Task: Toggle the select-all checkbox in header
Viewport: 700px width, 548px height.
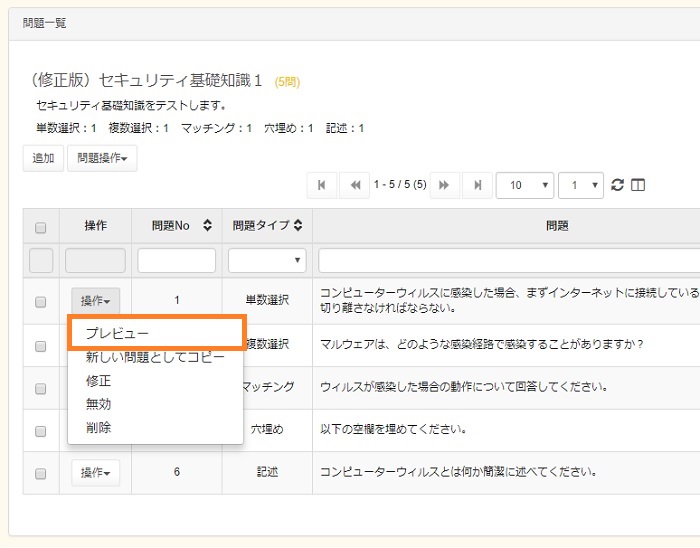Action: coord(41,227)
